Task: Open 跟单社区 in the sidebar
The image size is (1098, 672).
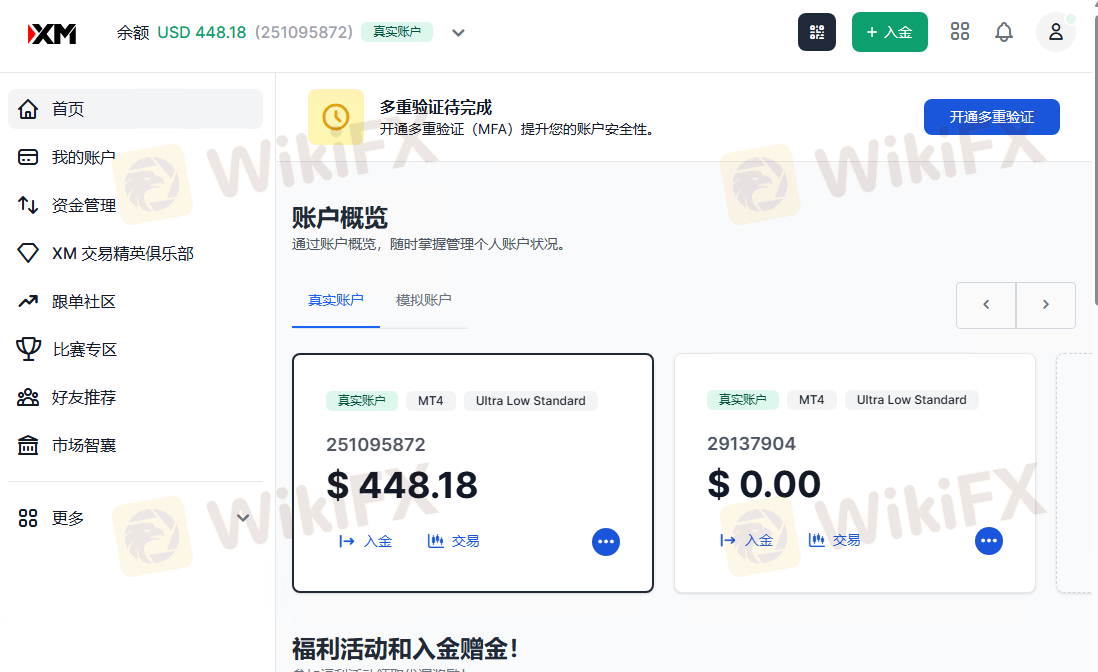Action: coord(135,301)
